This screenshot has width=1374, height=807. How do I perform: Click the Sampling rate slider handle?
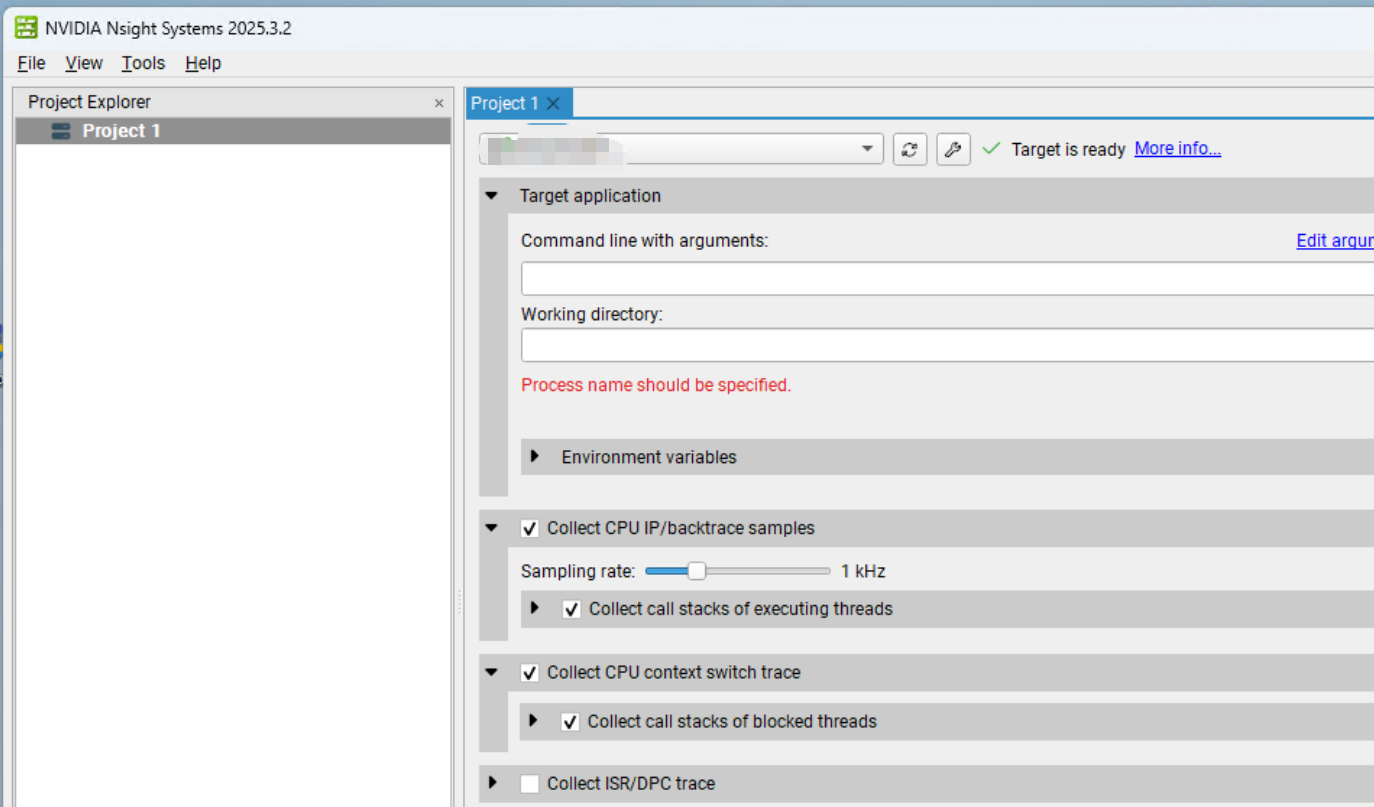(x=698, y=570)
